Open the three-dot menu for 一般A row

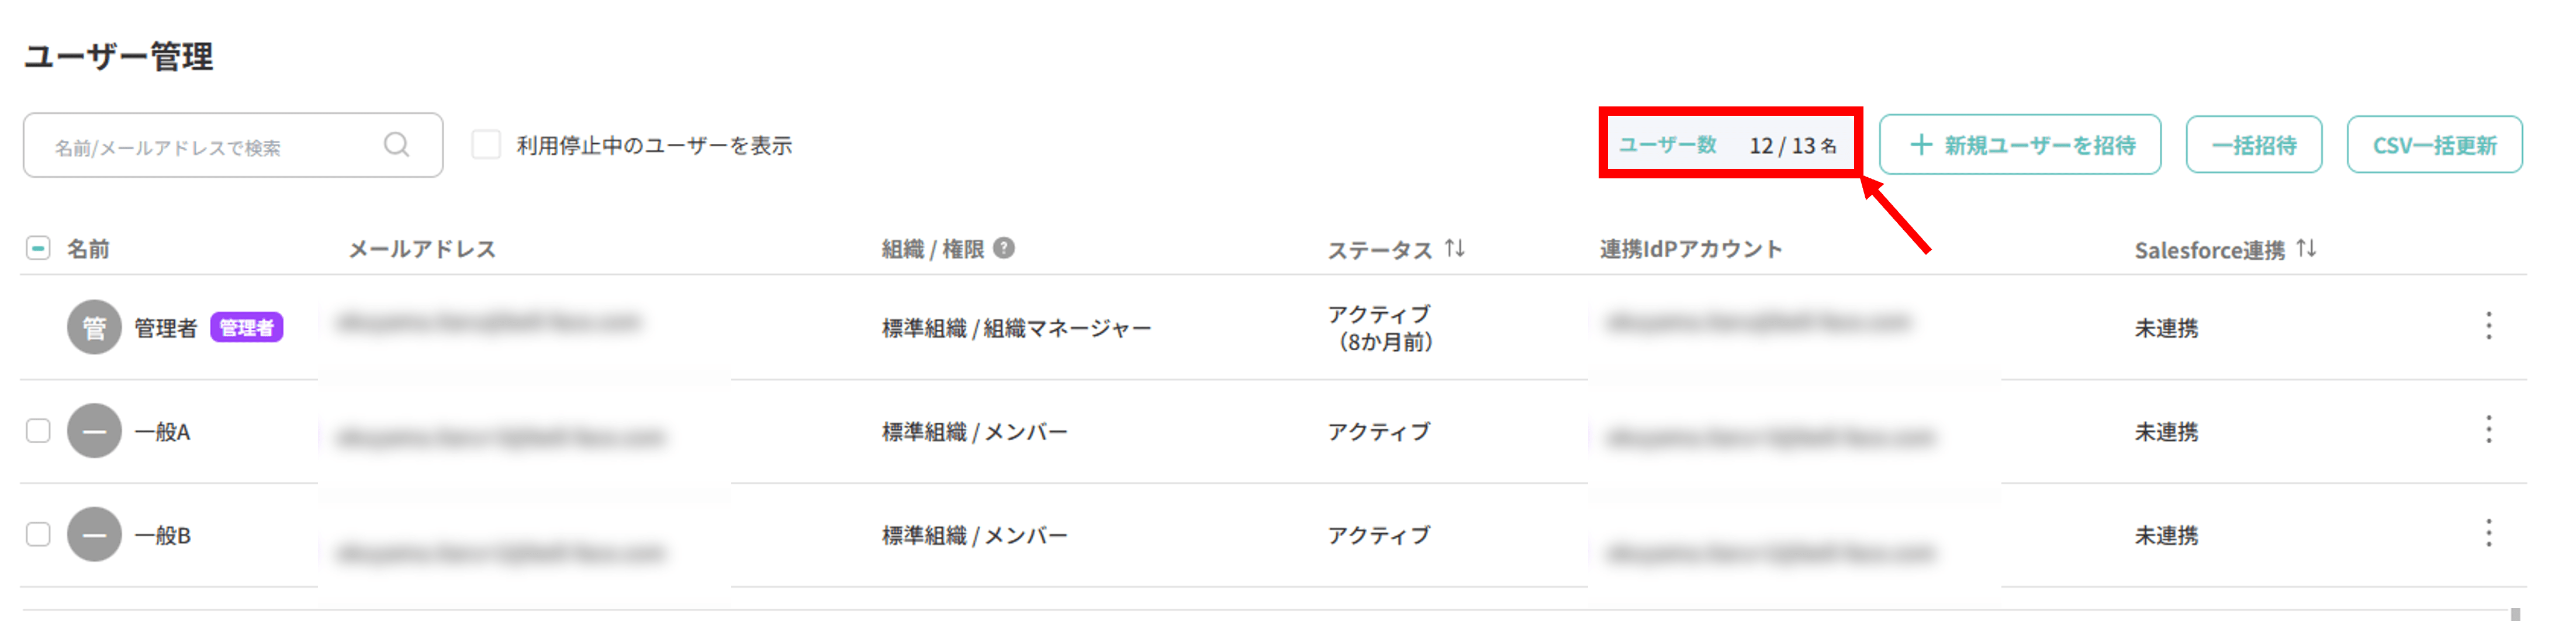(x=2488, y=430)
